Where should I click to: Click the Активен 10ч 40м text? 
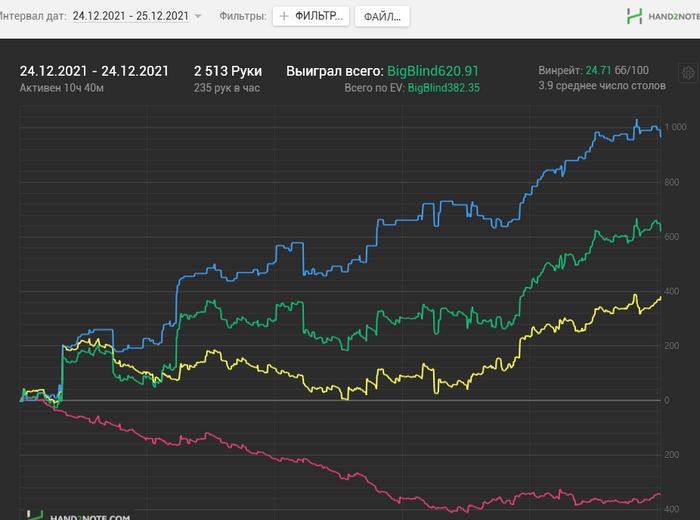62,88
